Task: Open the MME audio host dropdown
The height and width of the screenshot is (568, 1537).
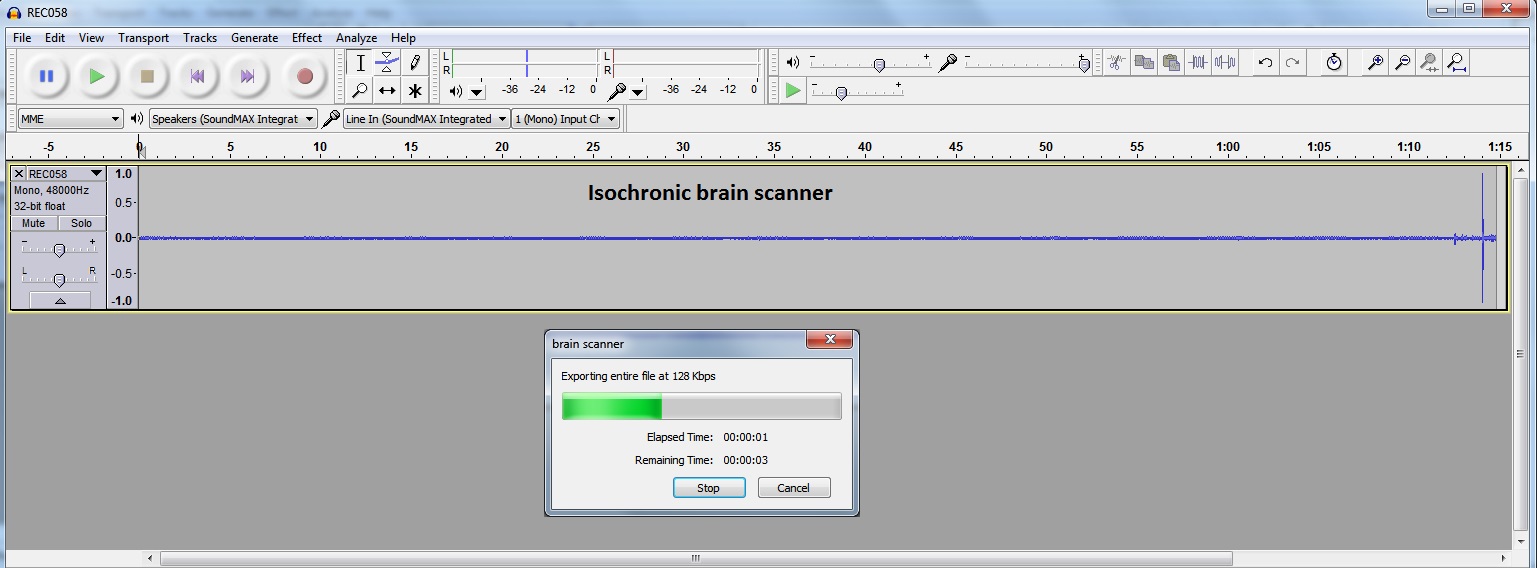Action: 70,119
